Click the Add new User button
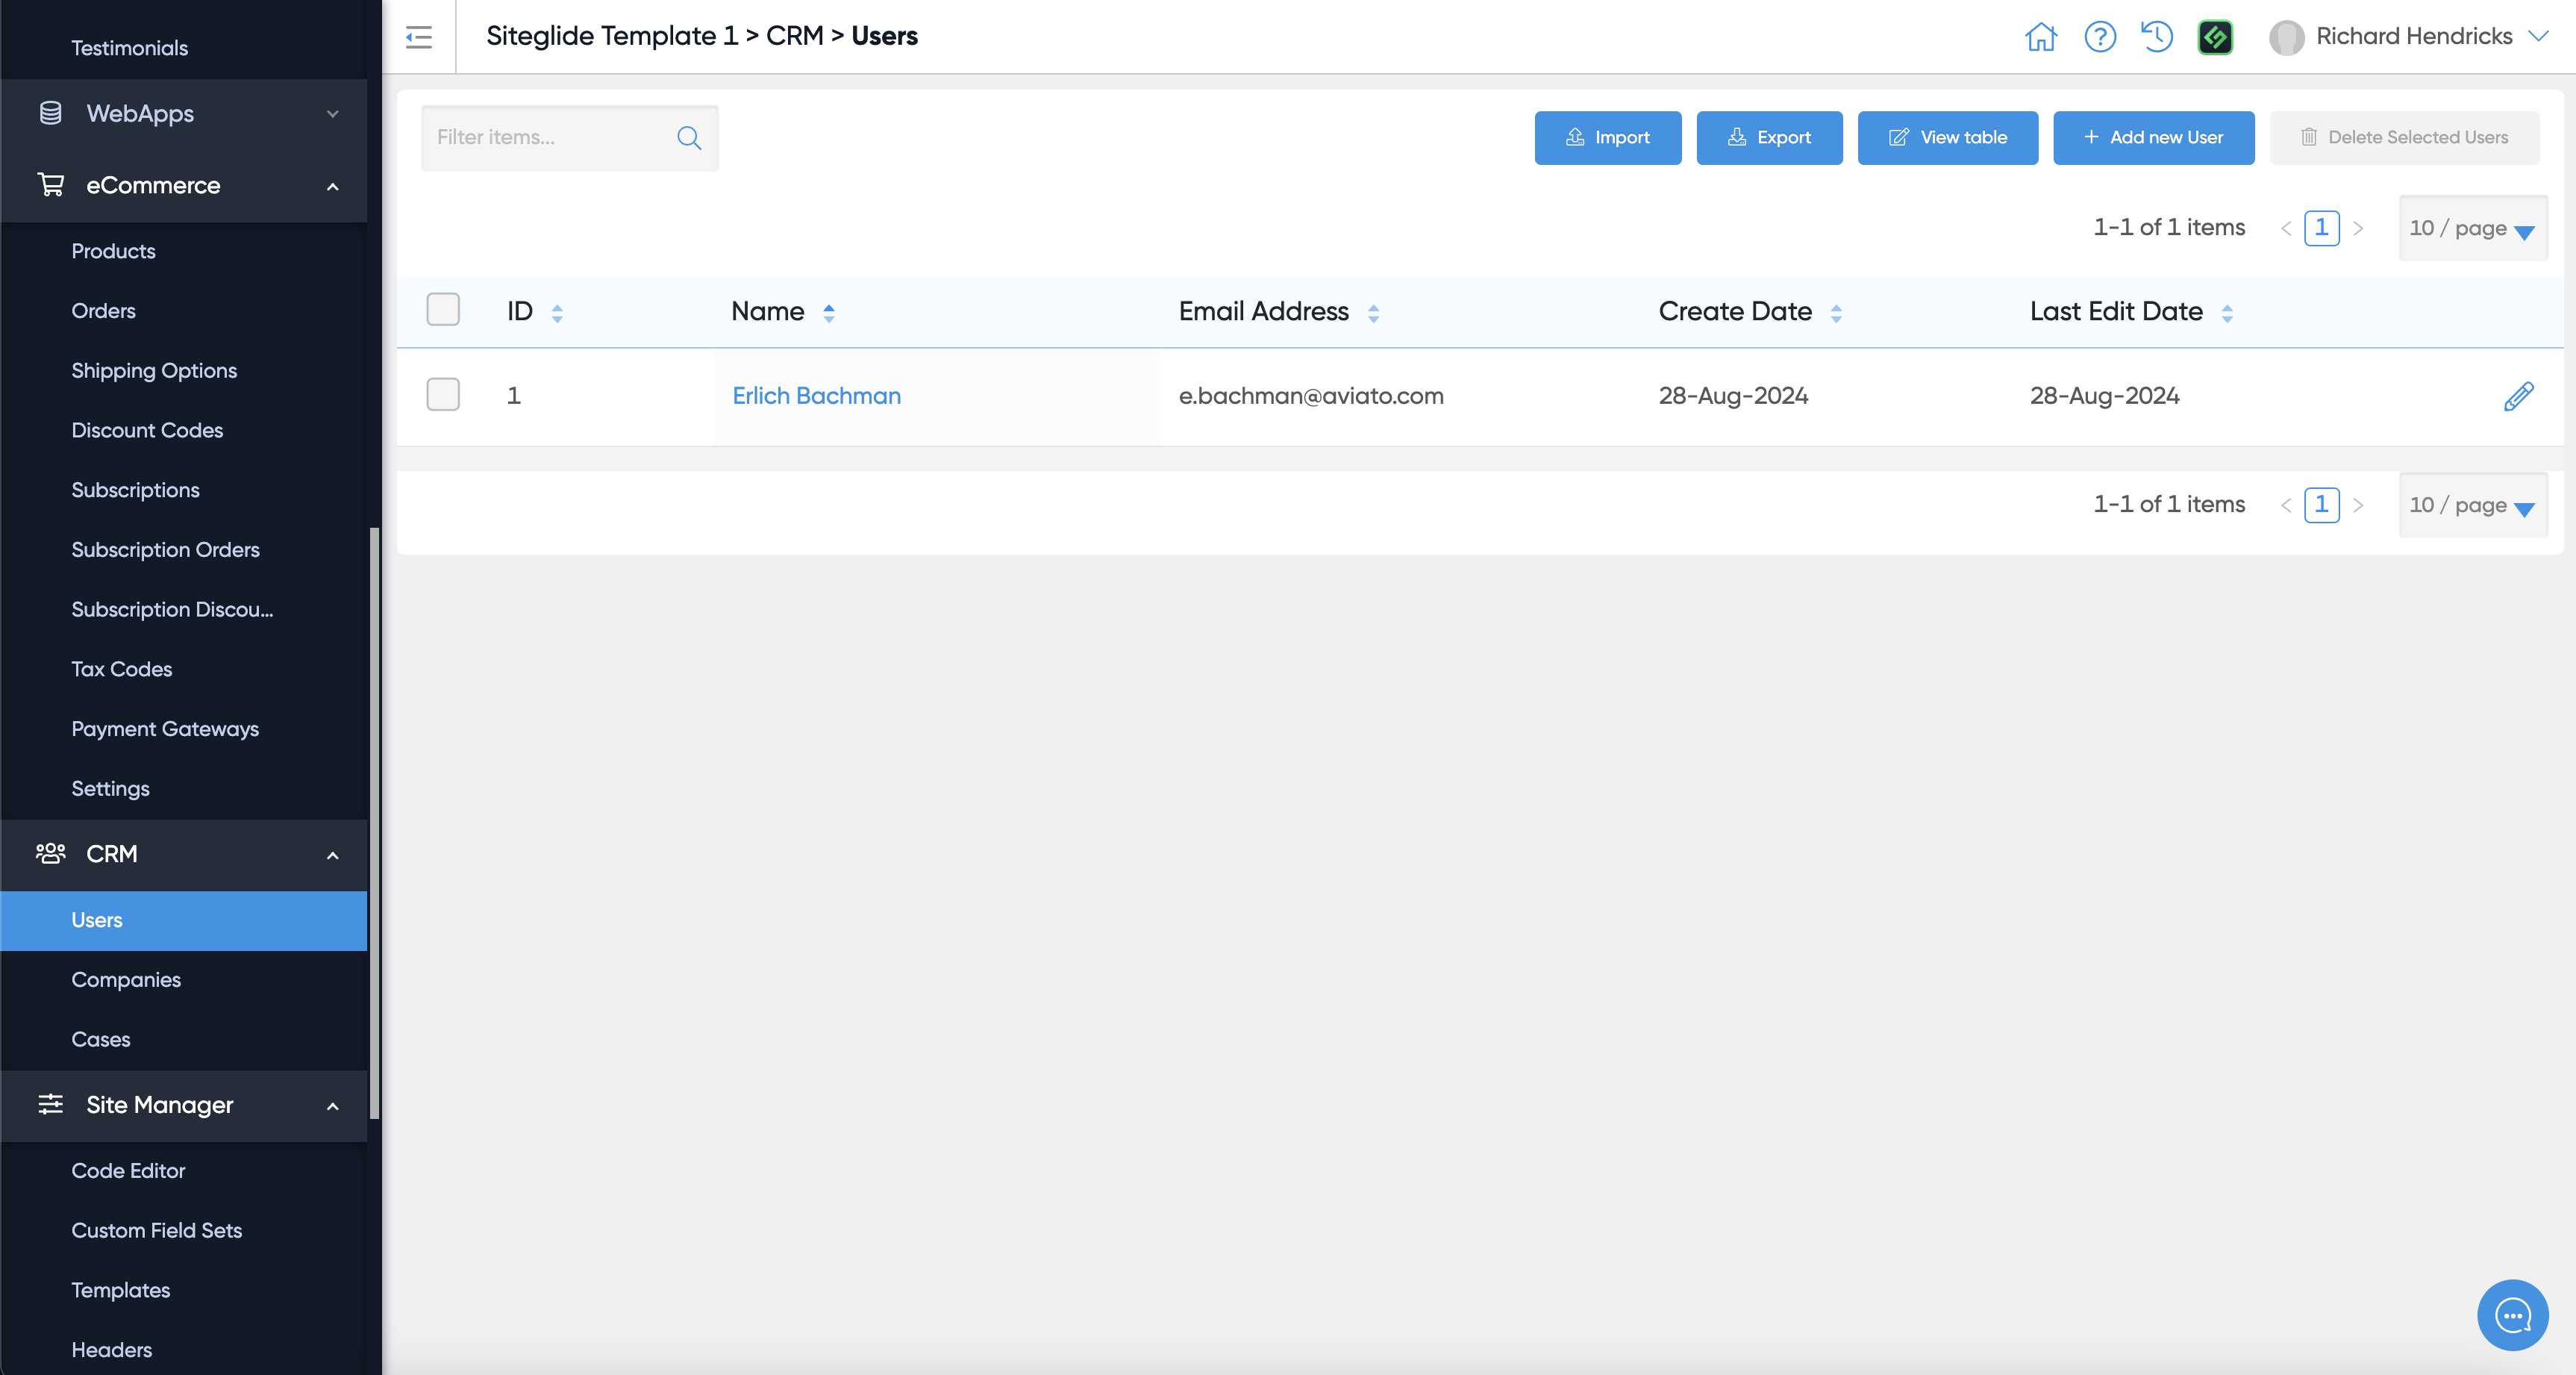This screenshot has width=2576, height=1375. pyautogui.click(x=2153, y=138)
